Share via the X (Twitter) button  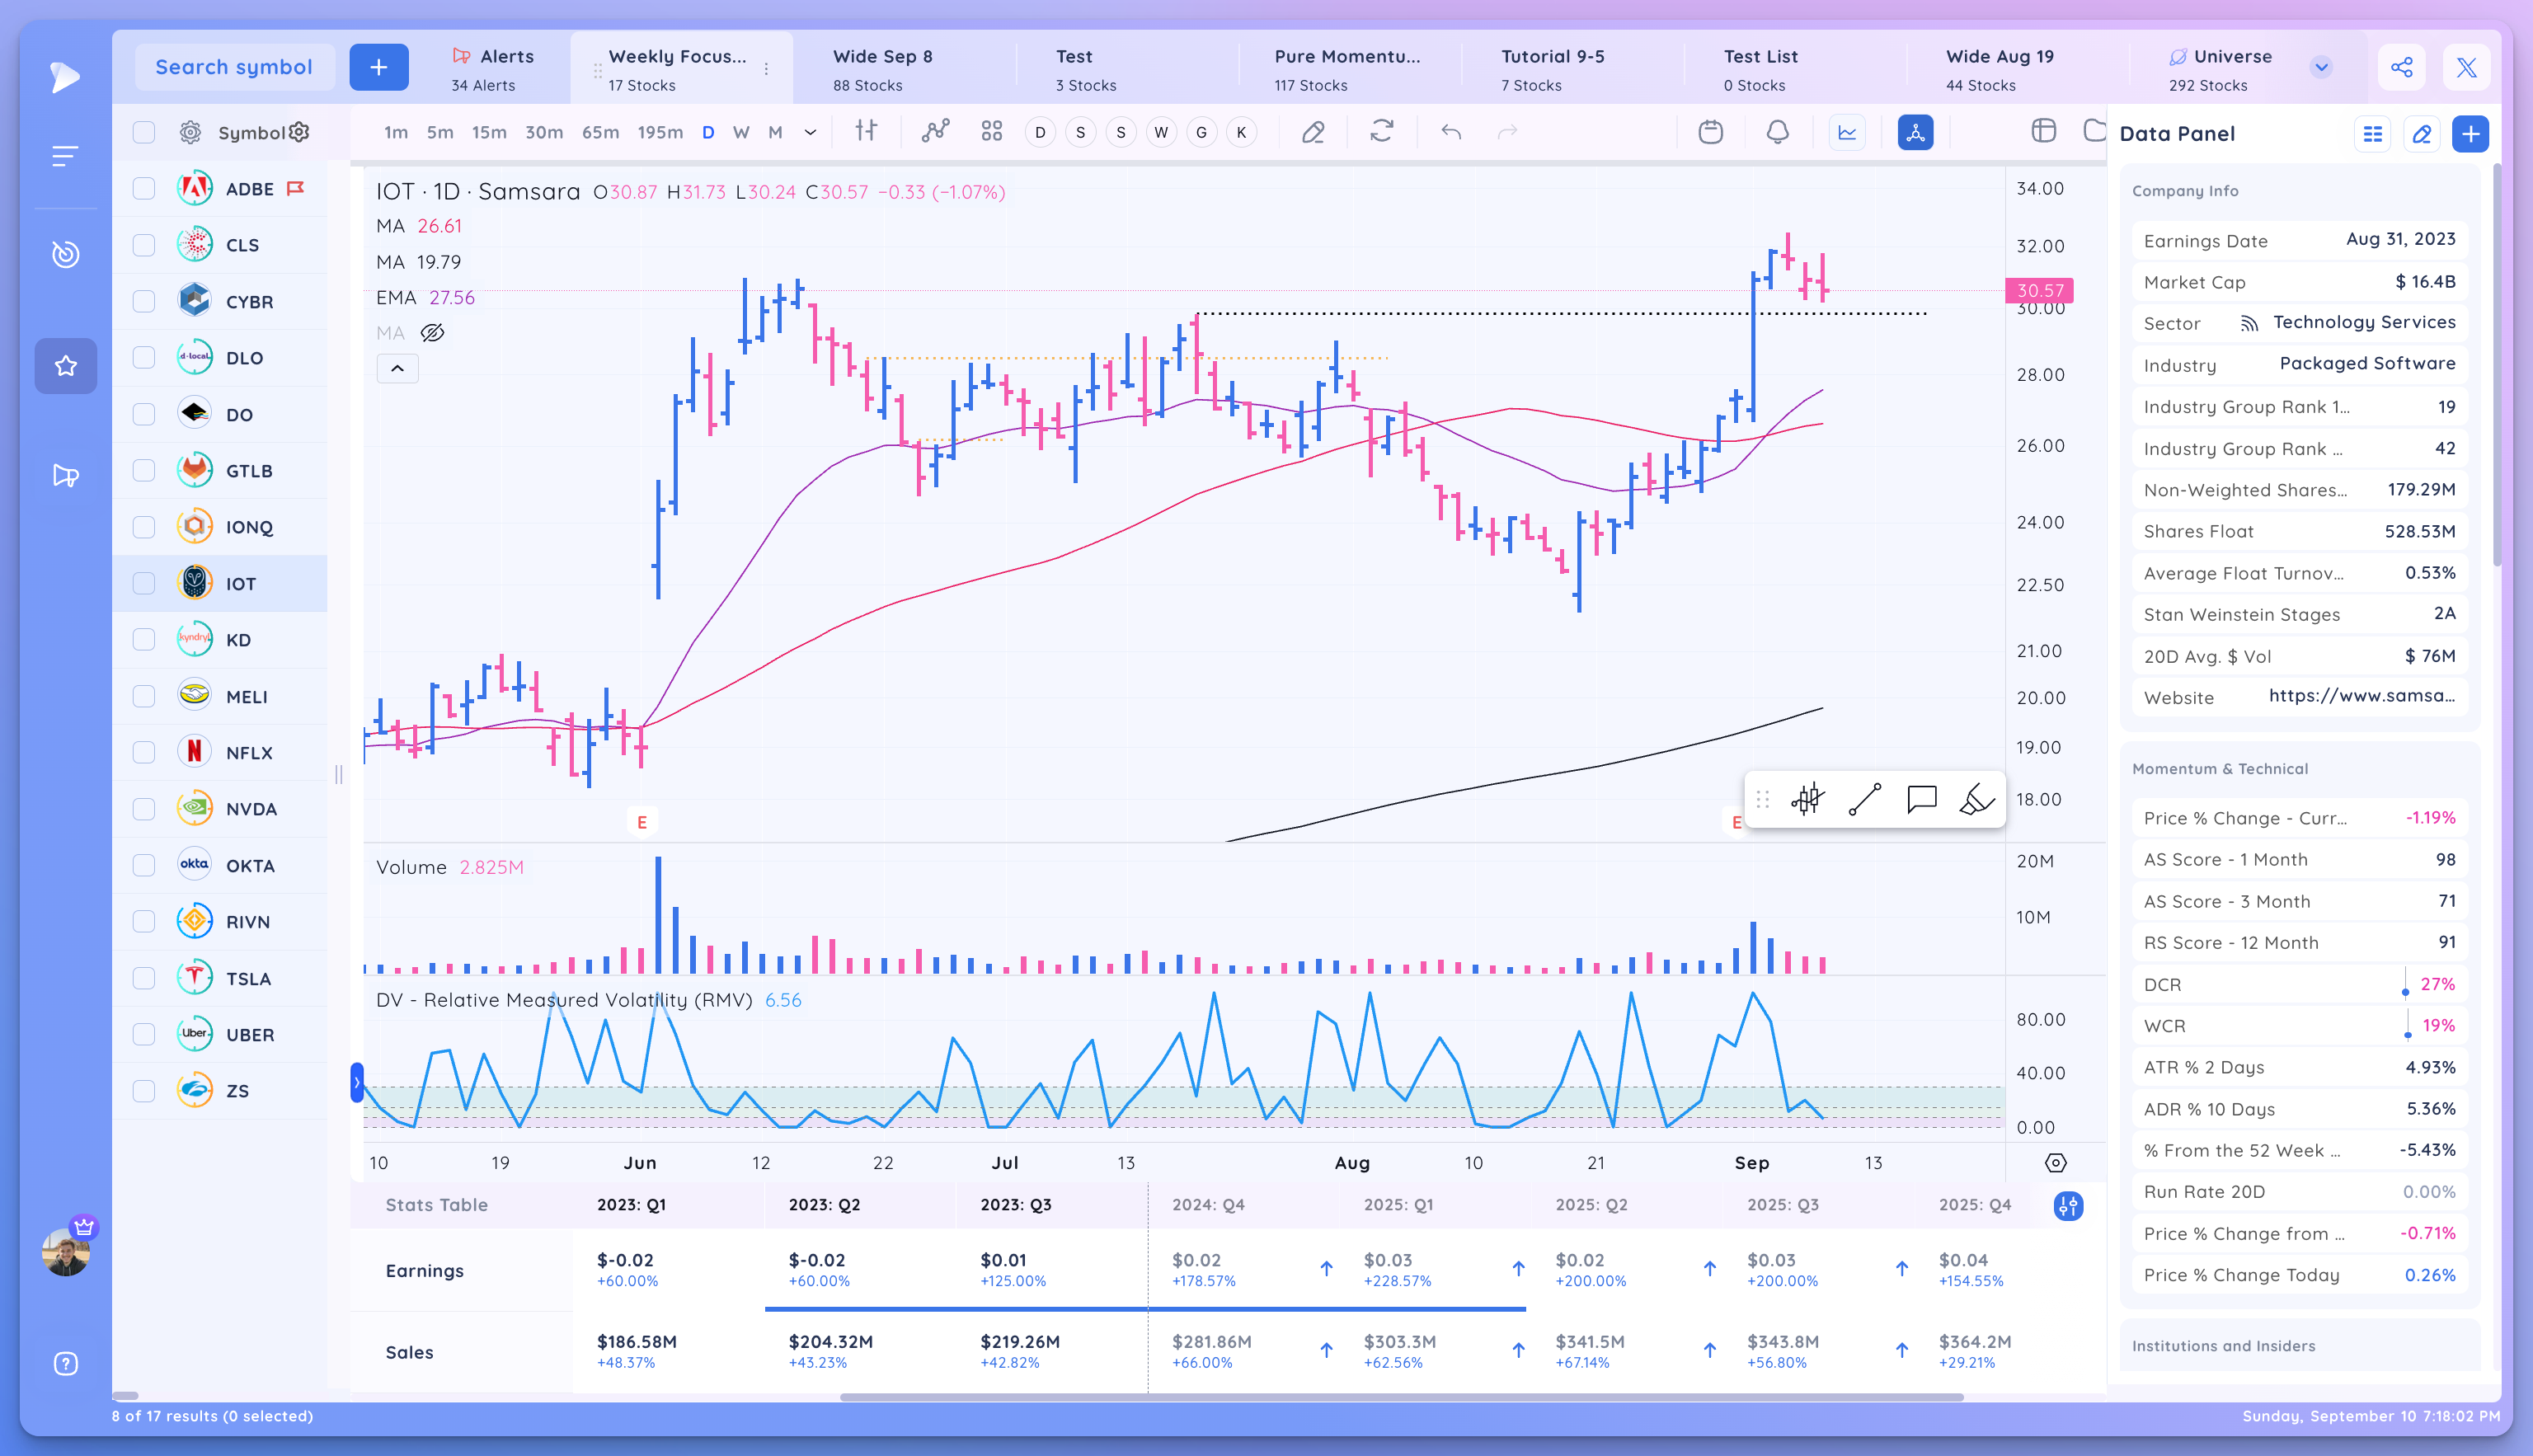click(2466, 68)
